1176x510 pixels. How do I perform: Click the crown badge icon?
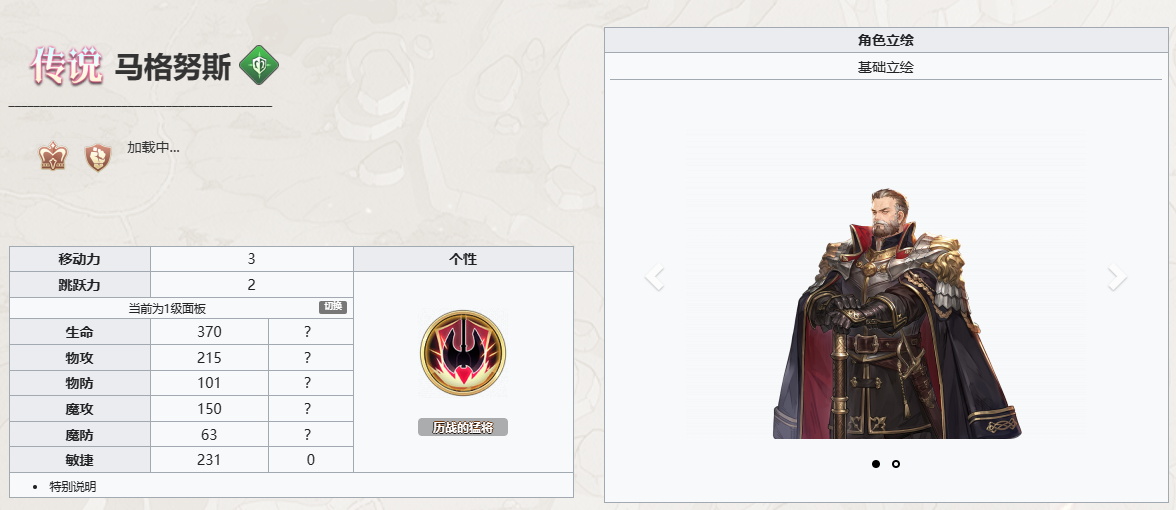coord(53,158)
